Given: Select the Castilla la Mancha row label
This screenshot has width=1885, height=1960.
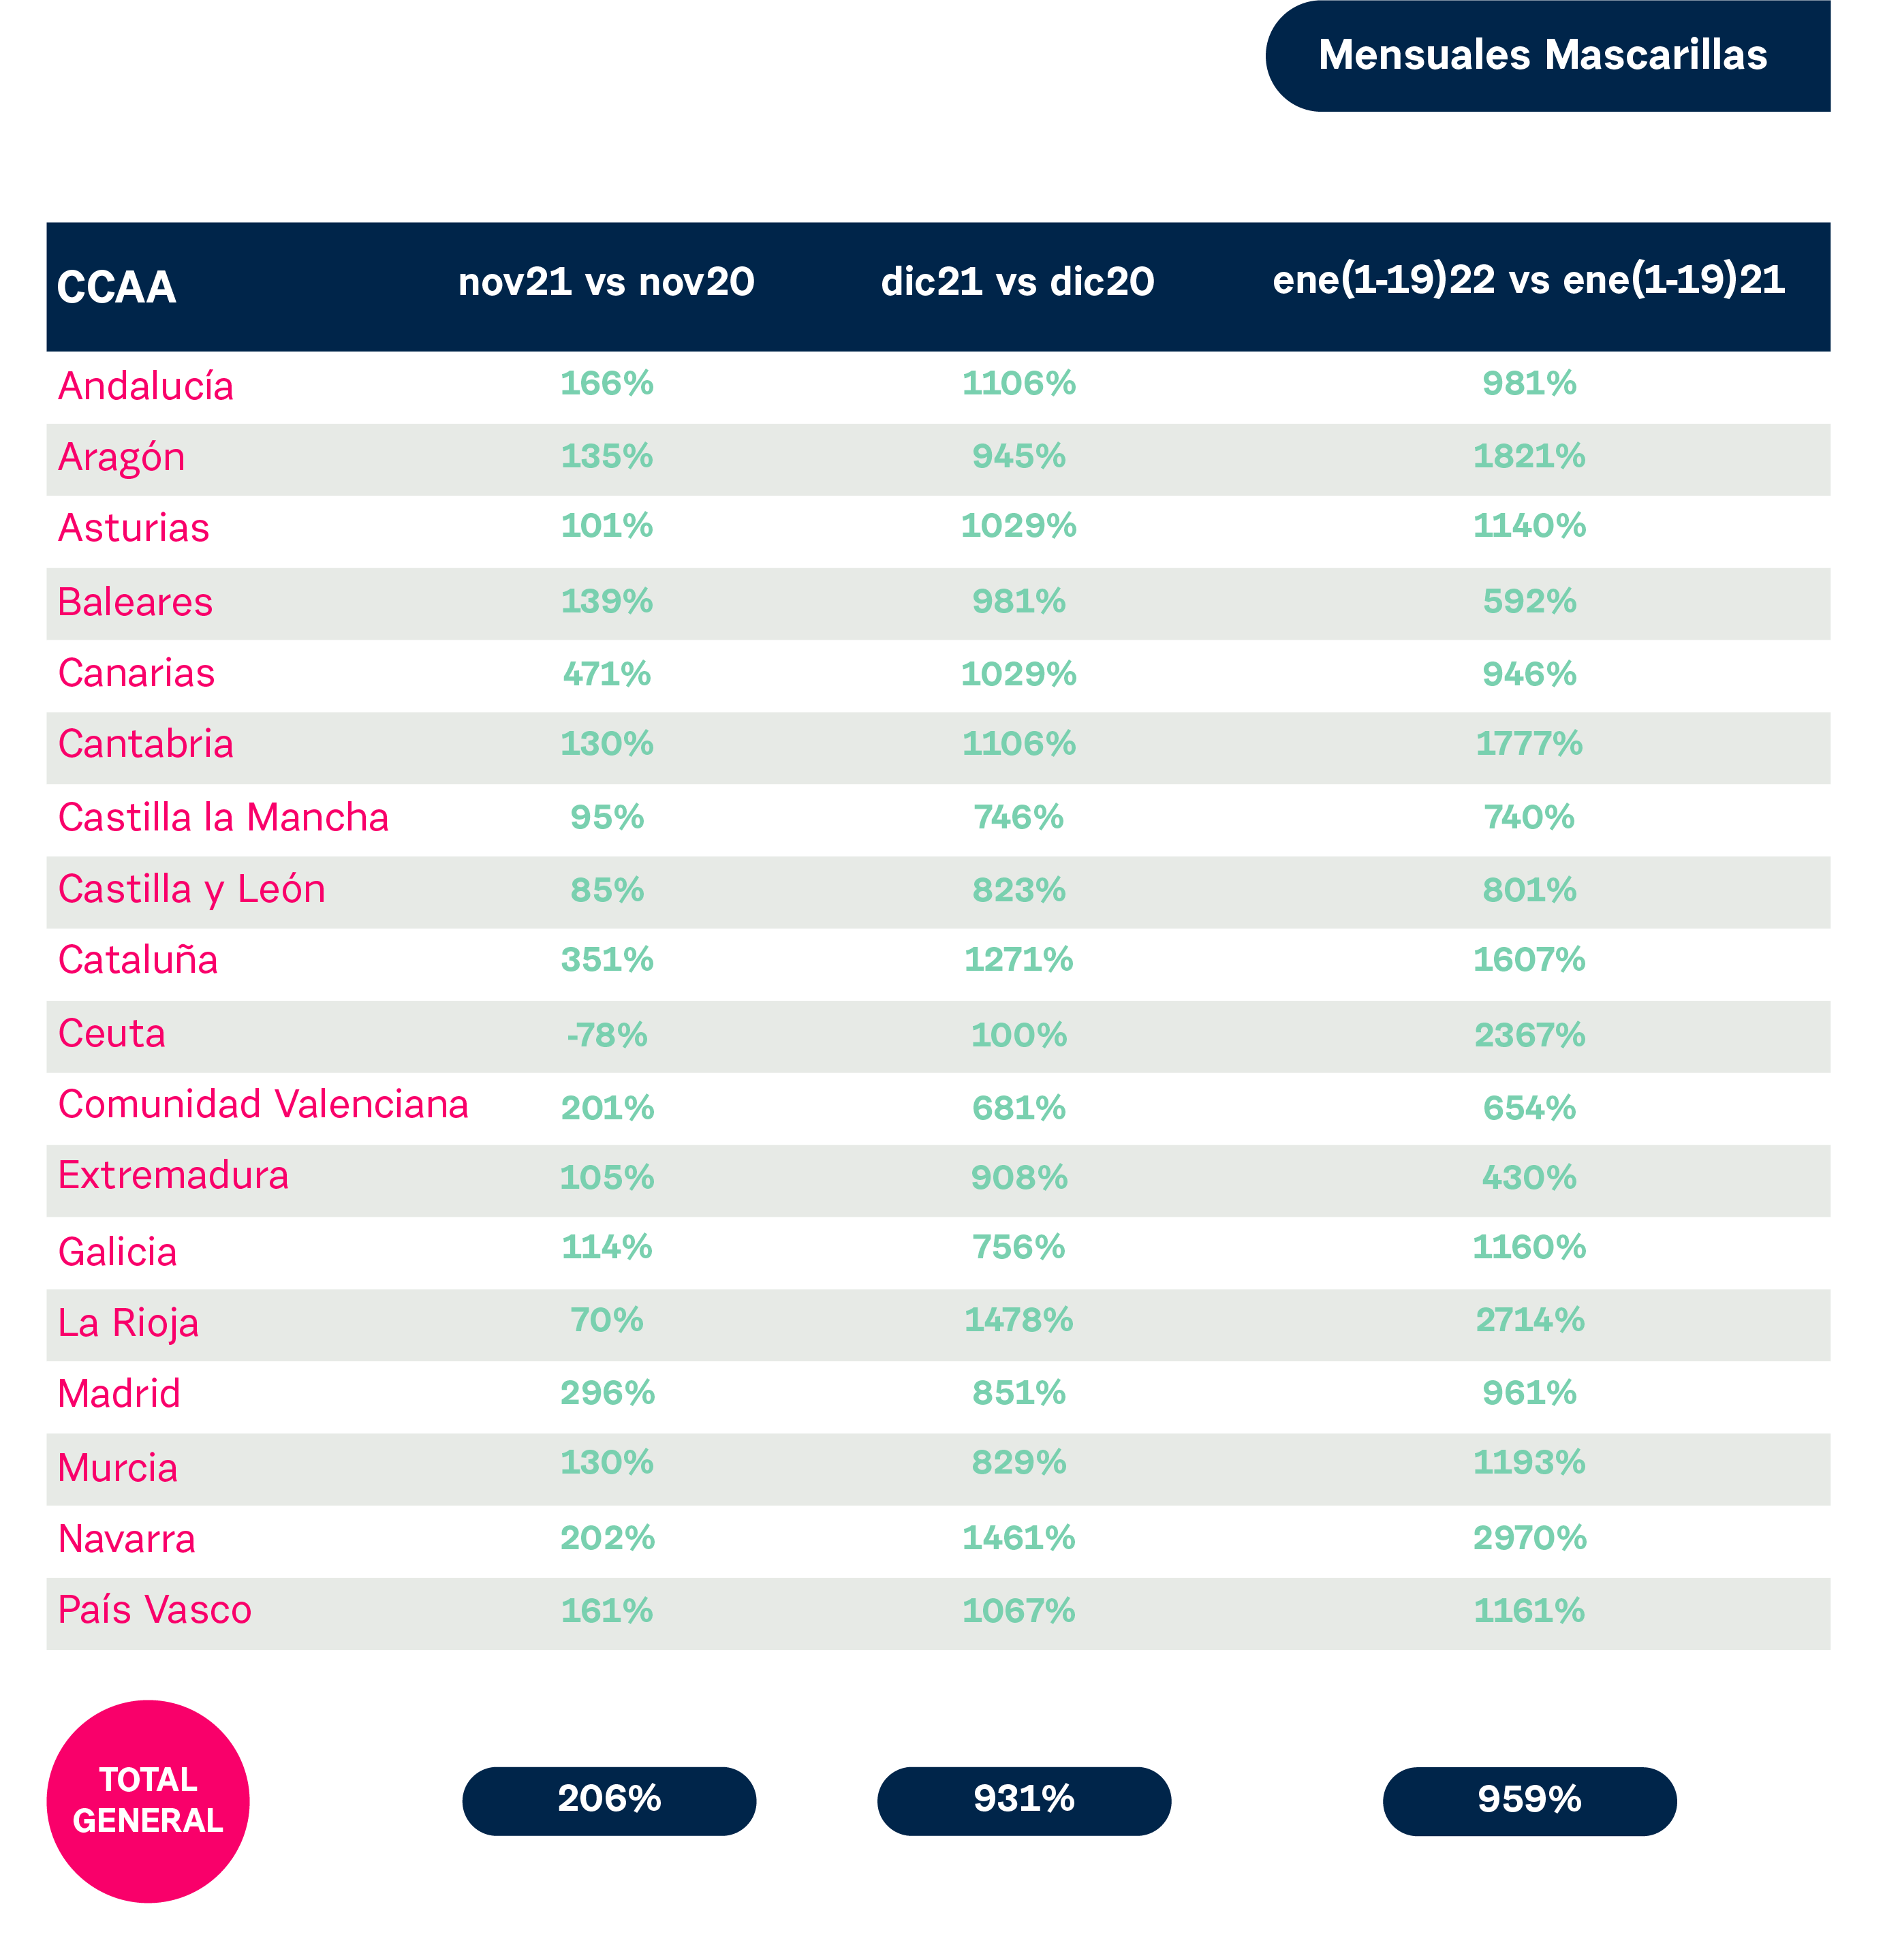Looking at the screenshot, I should pos(223,817).
